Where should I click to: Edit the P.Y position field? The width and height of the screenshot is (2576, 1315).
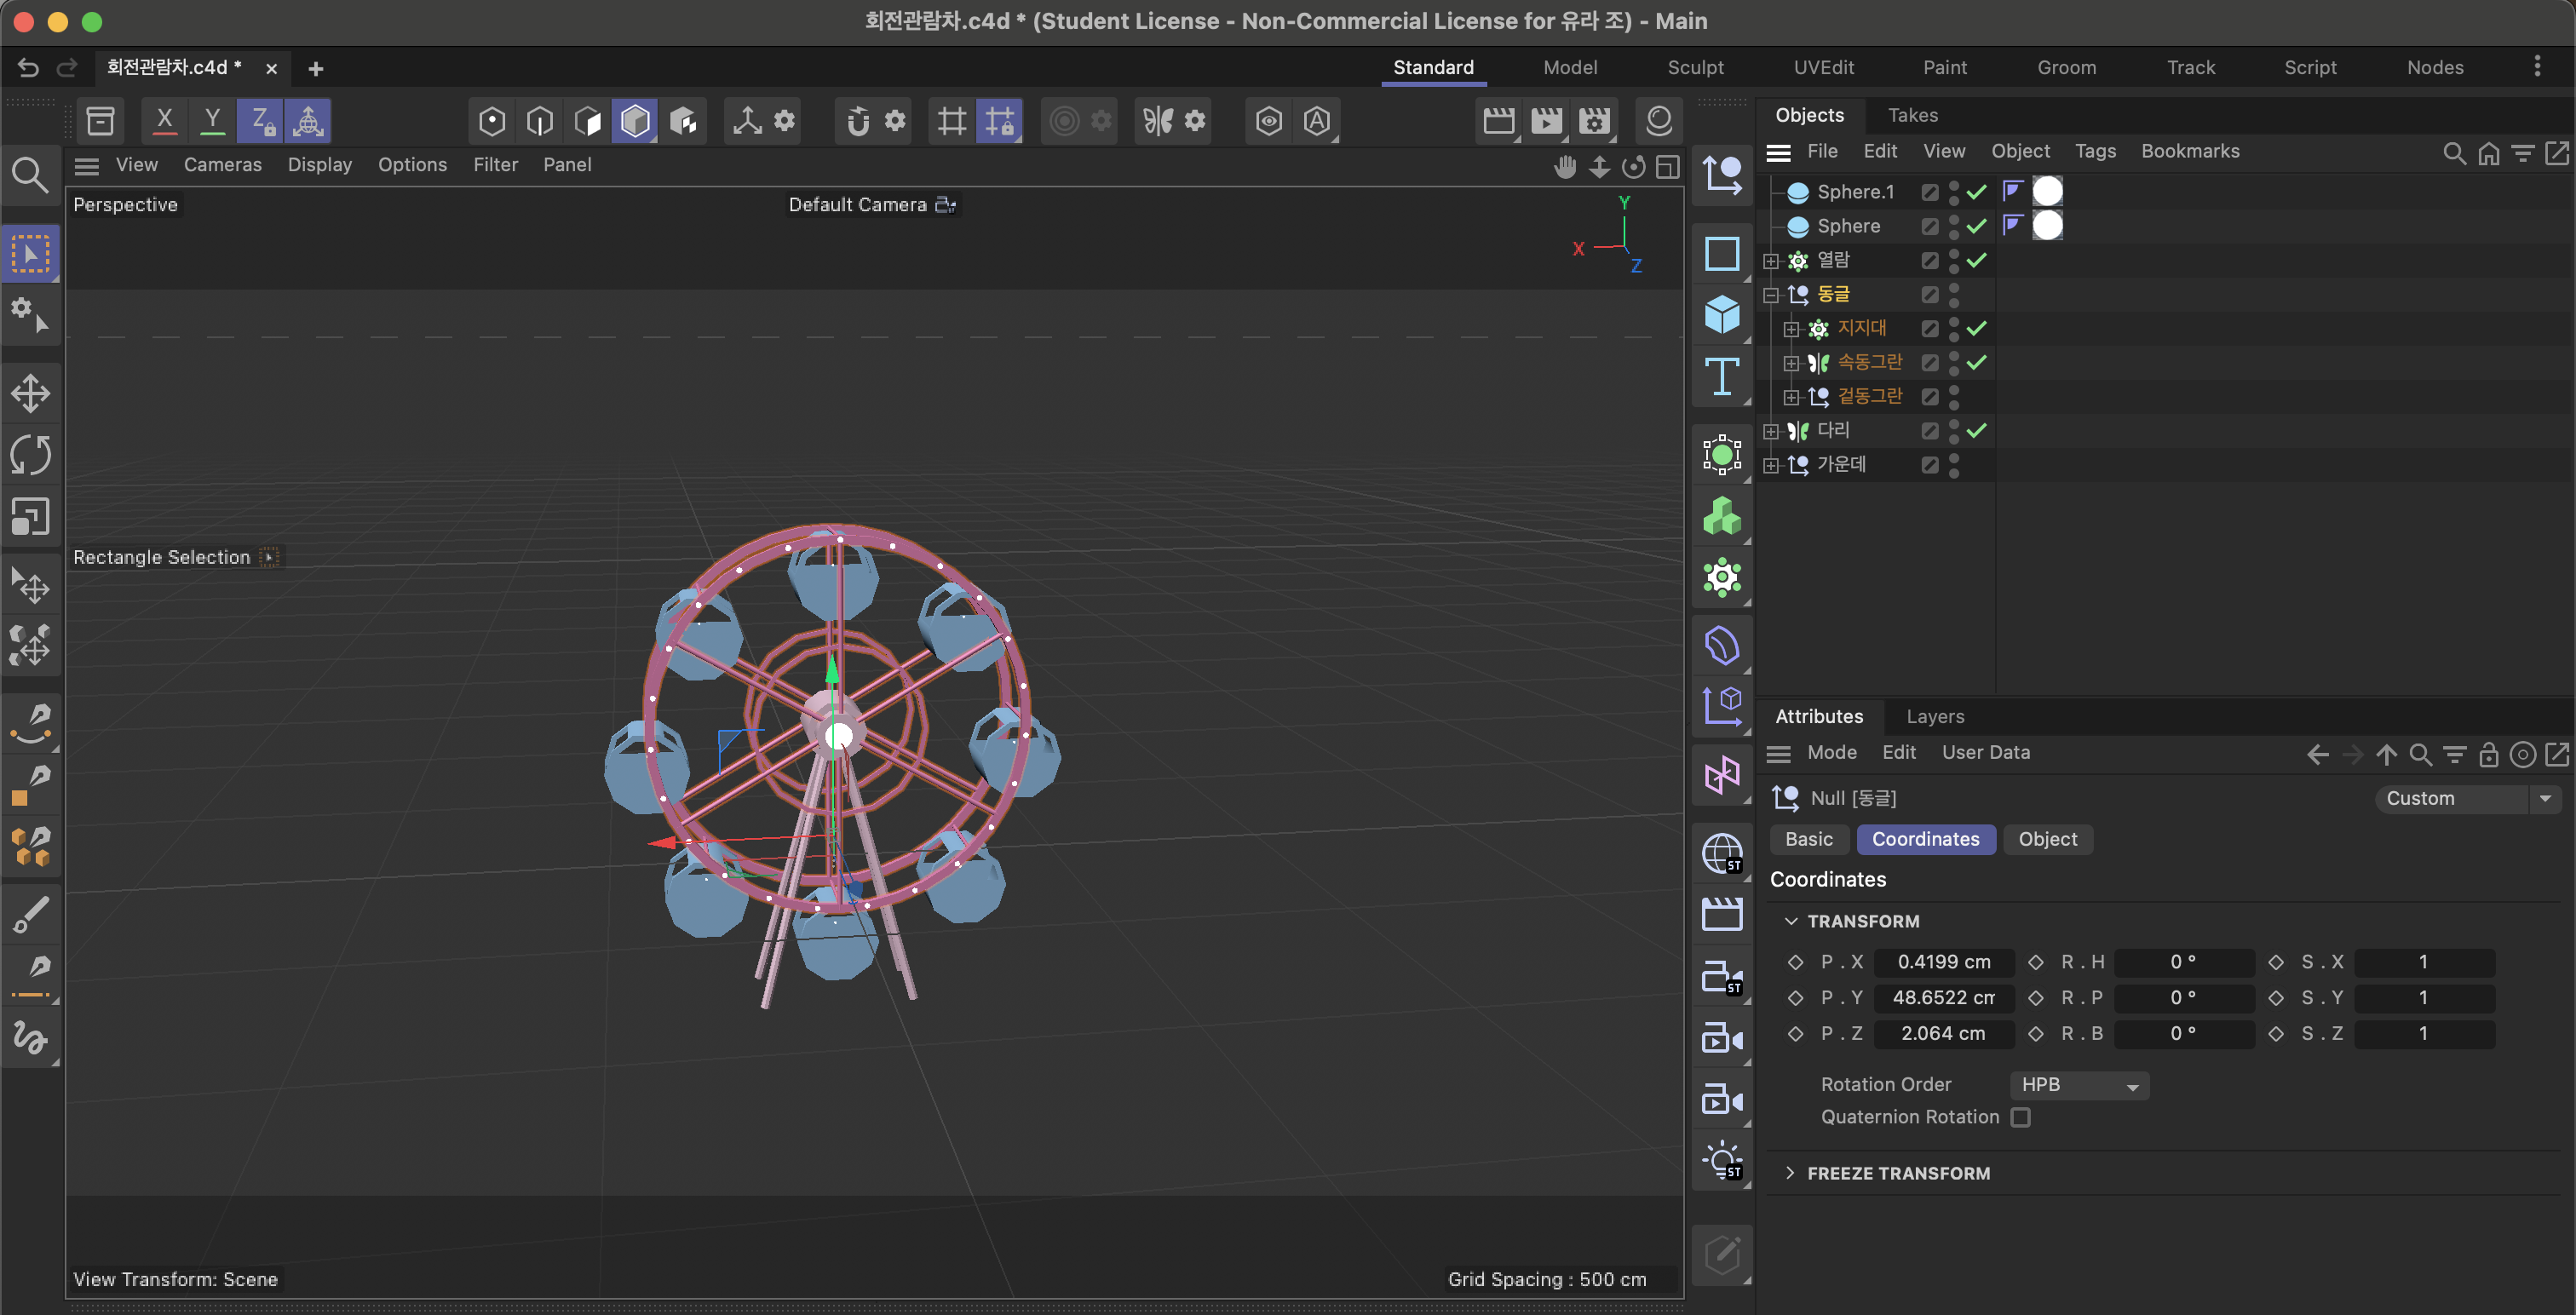(x=1943, y=998)
